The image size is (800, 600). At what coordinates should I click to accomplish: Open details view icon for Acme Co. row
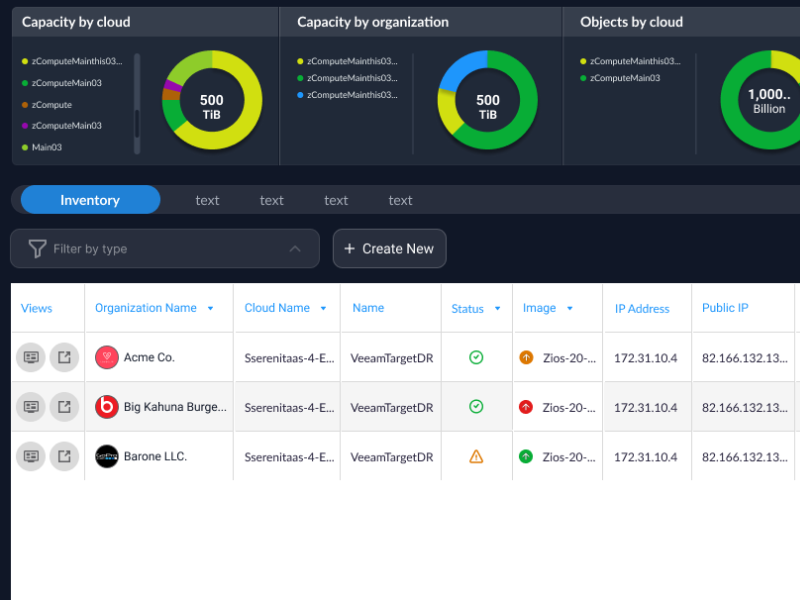[31, 357]
